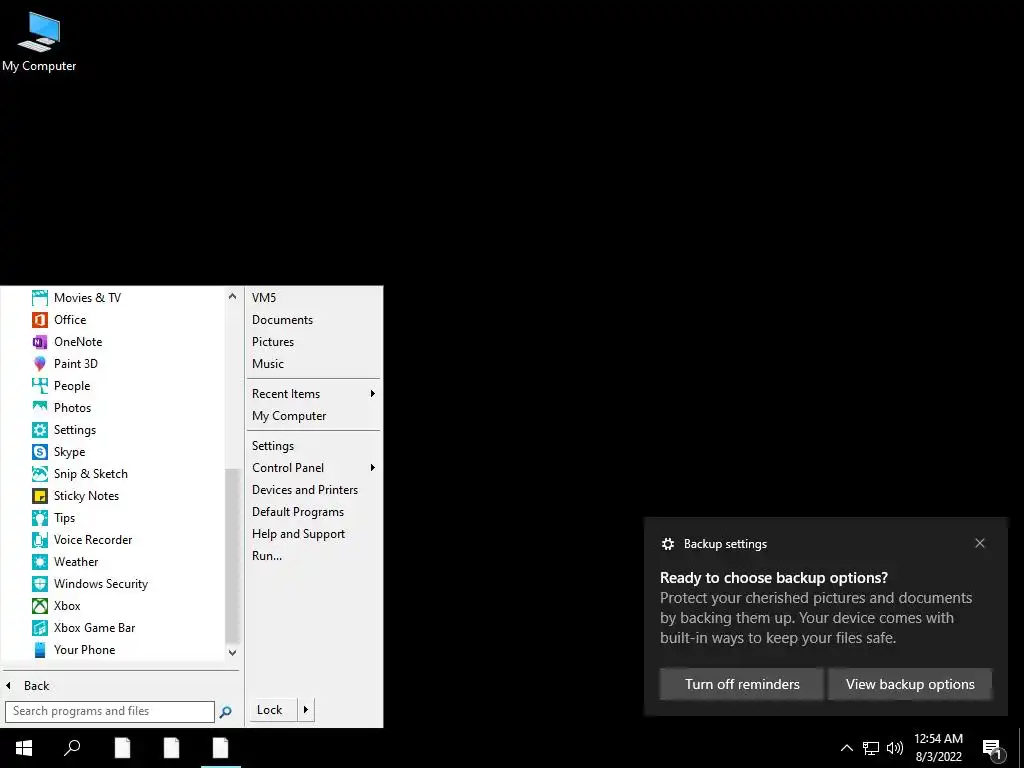Expand the Control Panel submenu arrow
Image resolution: width=1024 pixels, height=768 pixels.
pyautogui.click(x=373, y=468)
